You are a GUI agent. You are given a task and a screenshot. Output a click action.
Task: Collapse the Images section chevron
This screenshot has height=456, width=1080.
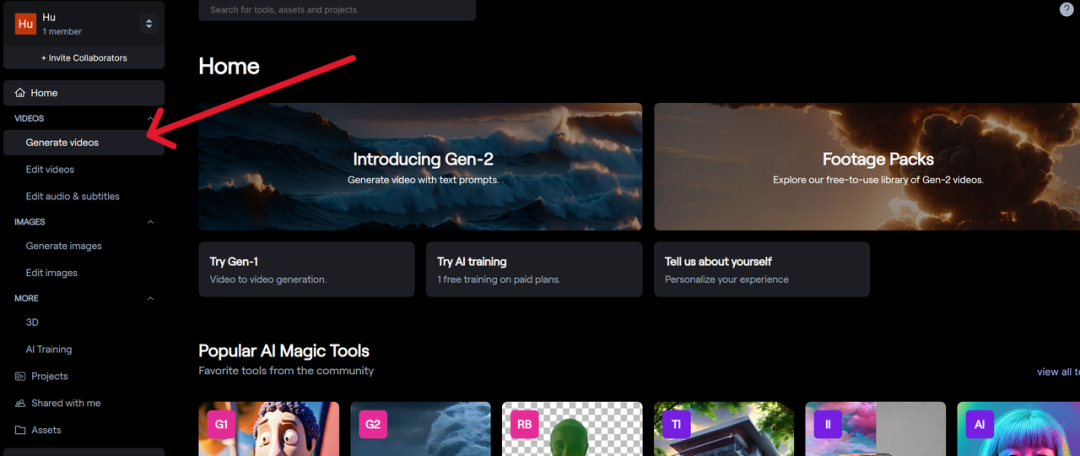[x=151, y=222]
